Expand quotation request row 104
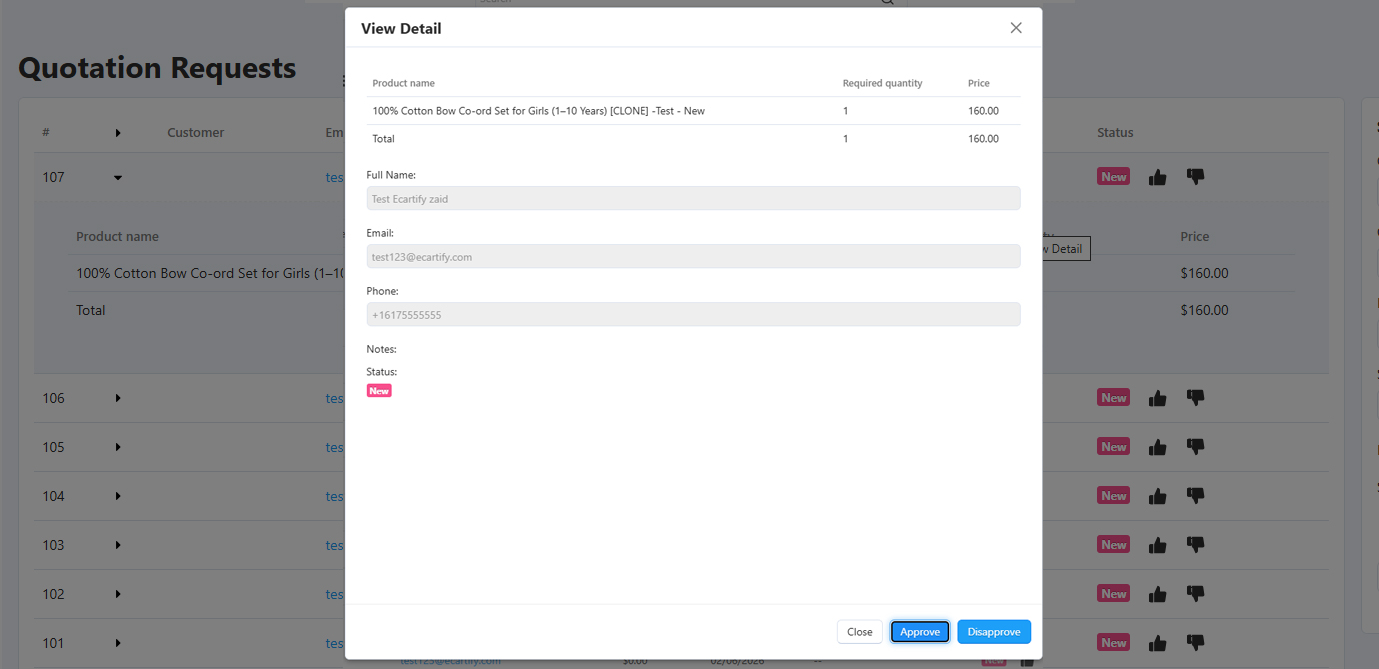The height and width of the screenshot is (669, 1379). click(118, 496)
